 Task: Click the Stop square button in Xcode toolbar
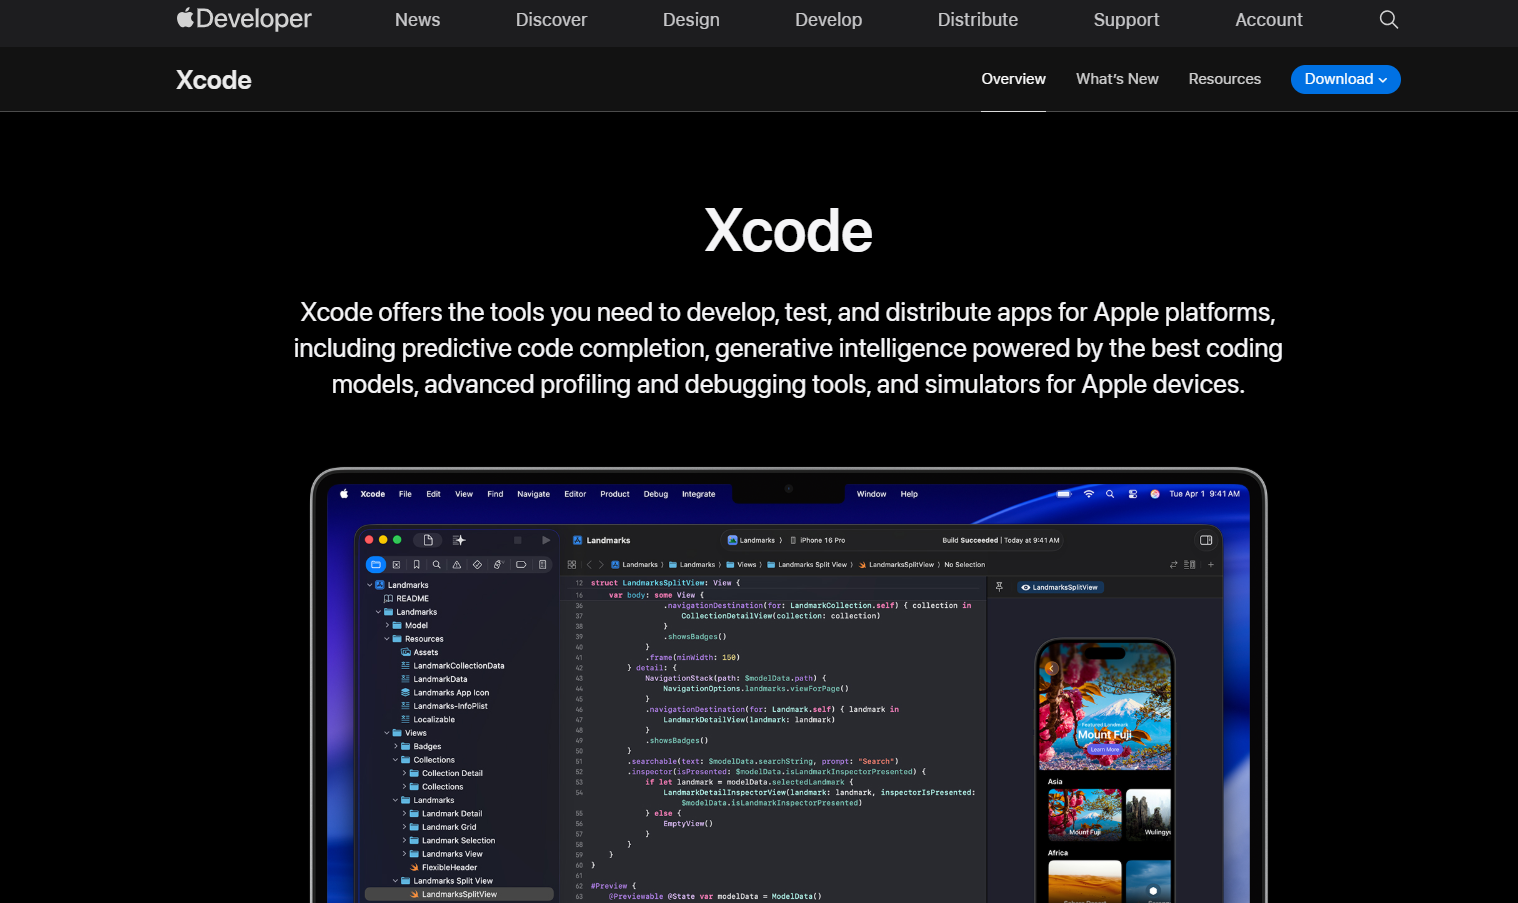518,540
